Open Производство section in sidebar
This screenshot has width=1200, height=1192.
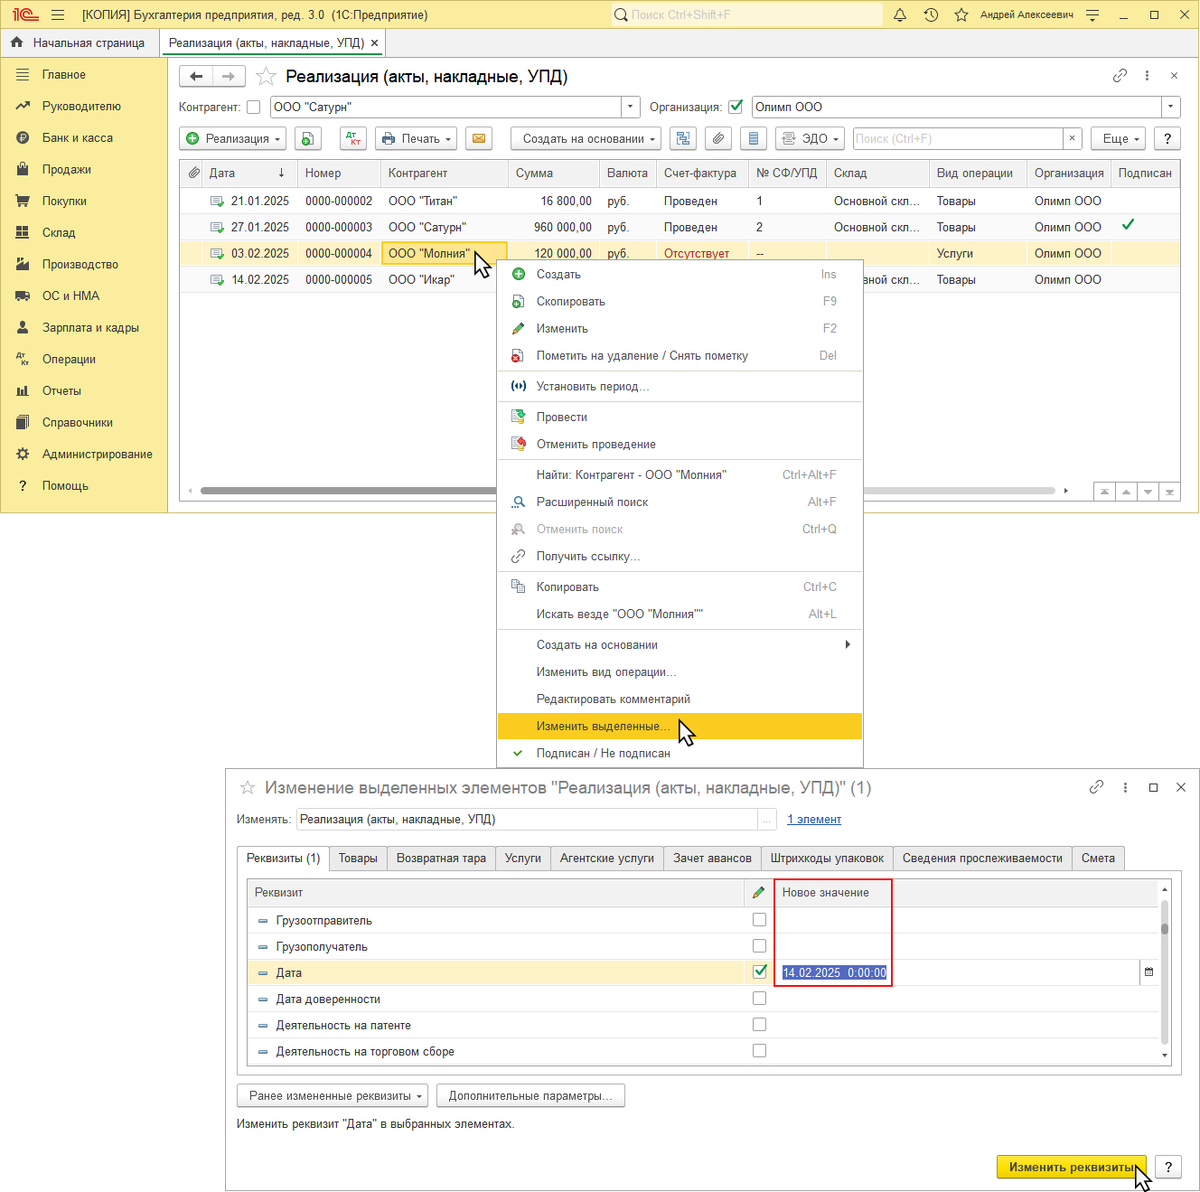(80, 265)
